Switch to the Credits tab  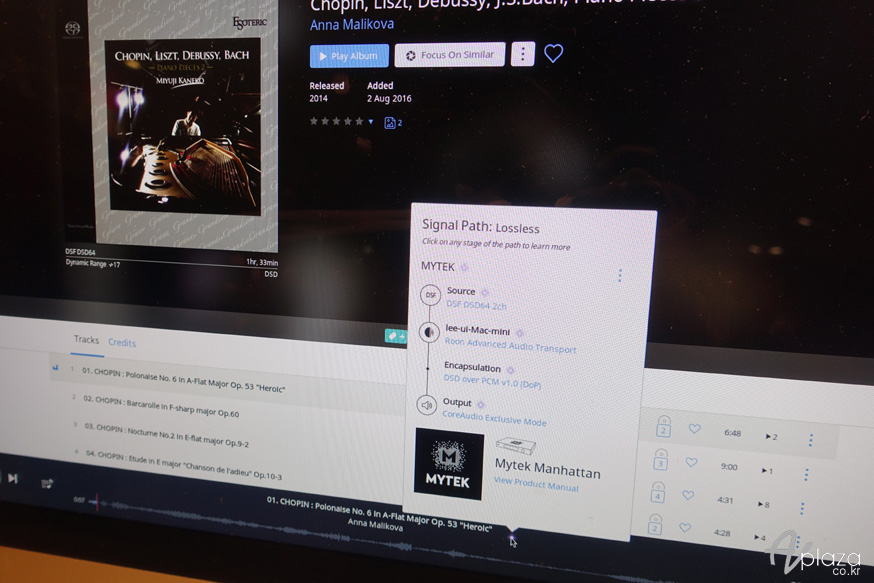[122, 342]
